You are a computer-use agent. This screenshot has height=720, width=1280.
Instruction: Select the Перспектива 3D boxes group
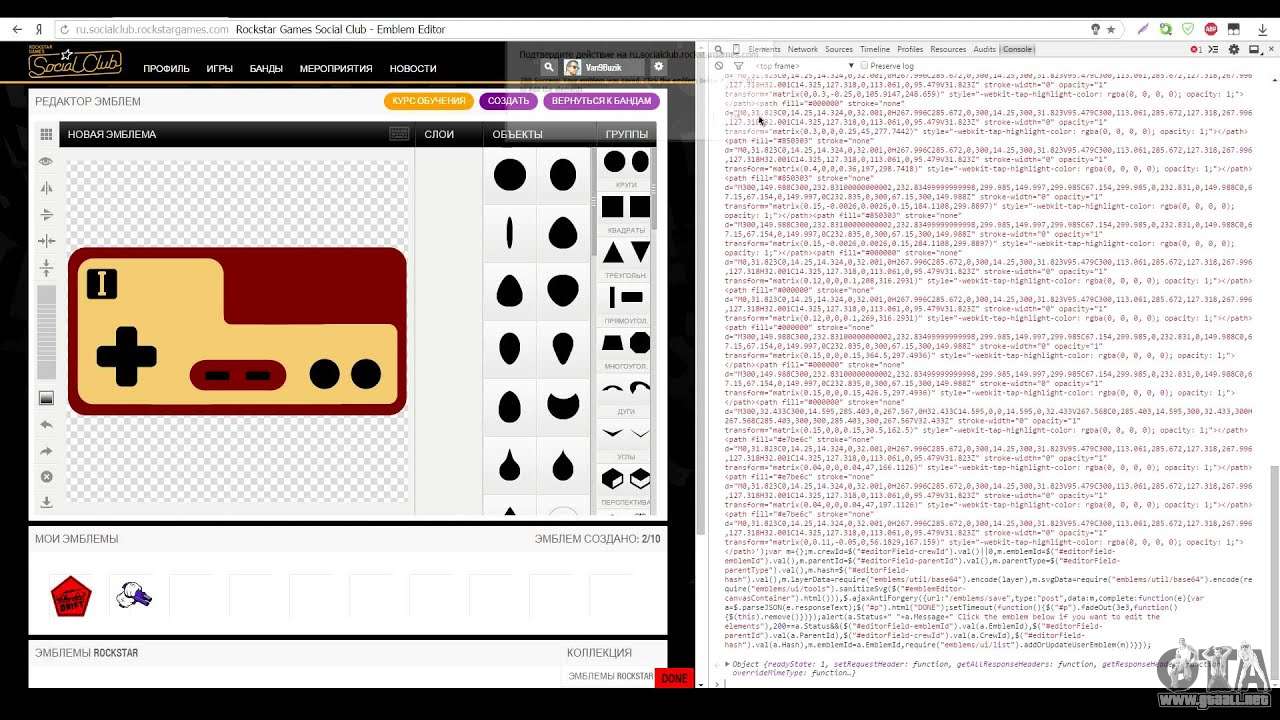[627, 486]
